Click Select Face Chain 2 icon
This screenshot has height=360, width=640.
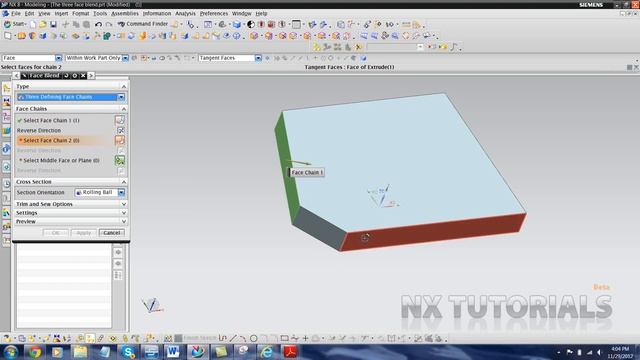point(120,140)
